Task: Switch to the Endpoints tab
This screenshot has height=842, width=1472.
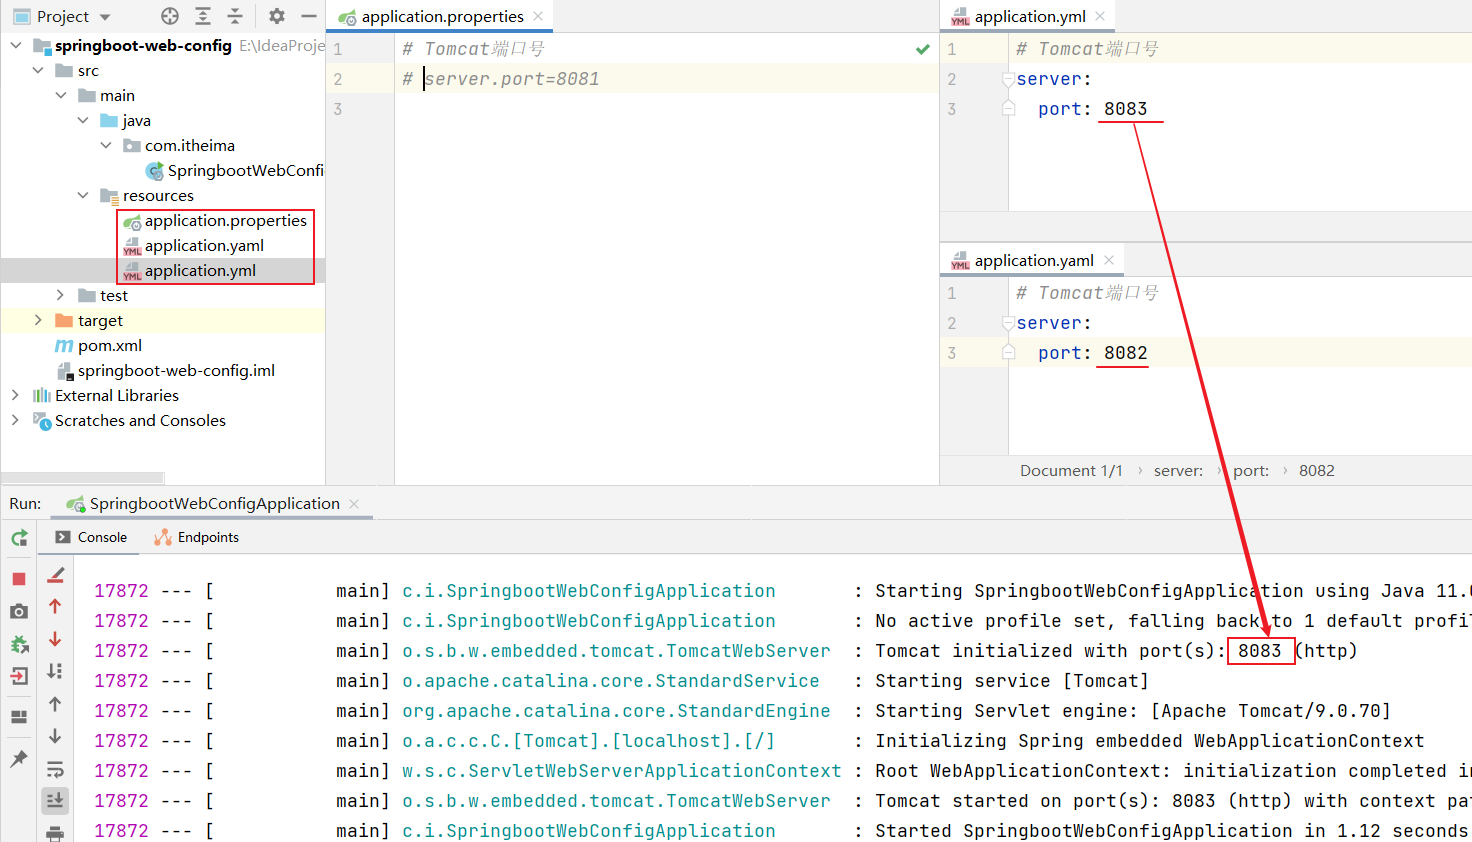Action: click(197, 537)
